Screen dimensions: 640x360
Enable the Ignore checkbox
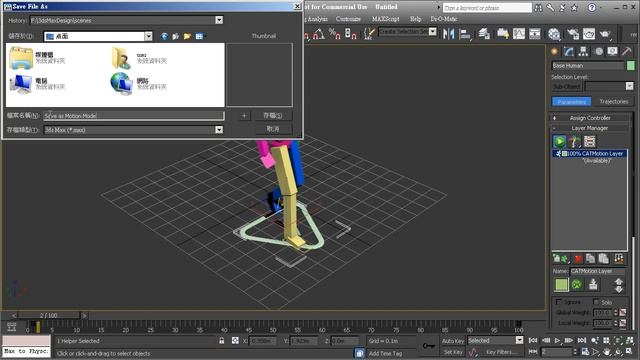pyautogui.click(x=559, y=302)
